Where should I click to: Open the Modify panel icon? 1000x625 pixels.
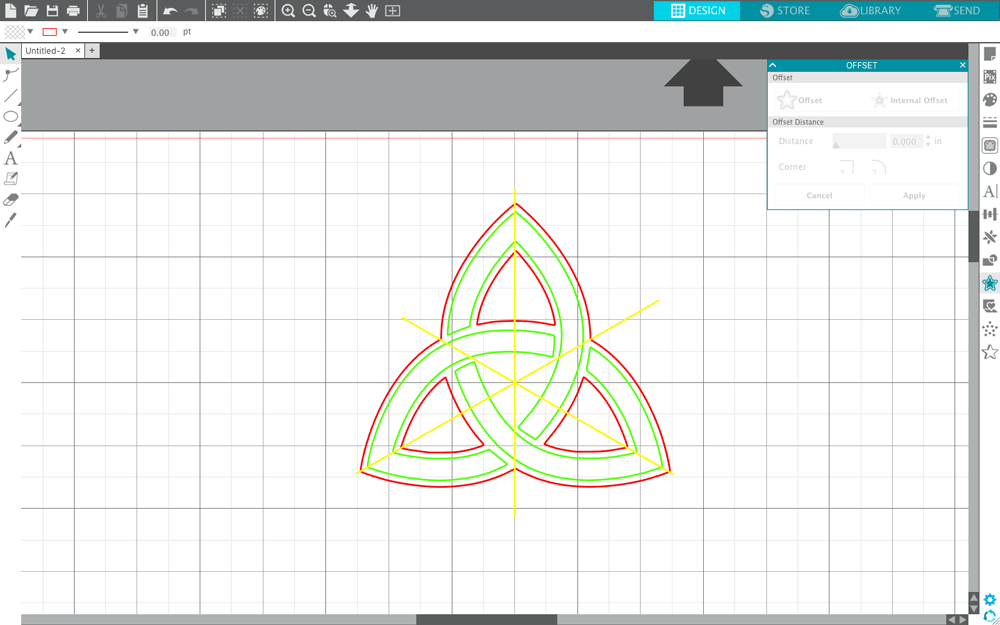990,260
